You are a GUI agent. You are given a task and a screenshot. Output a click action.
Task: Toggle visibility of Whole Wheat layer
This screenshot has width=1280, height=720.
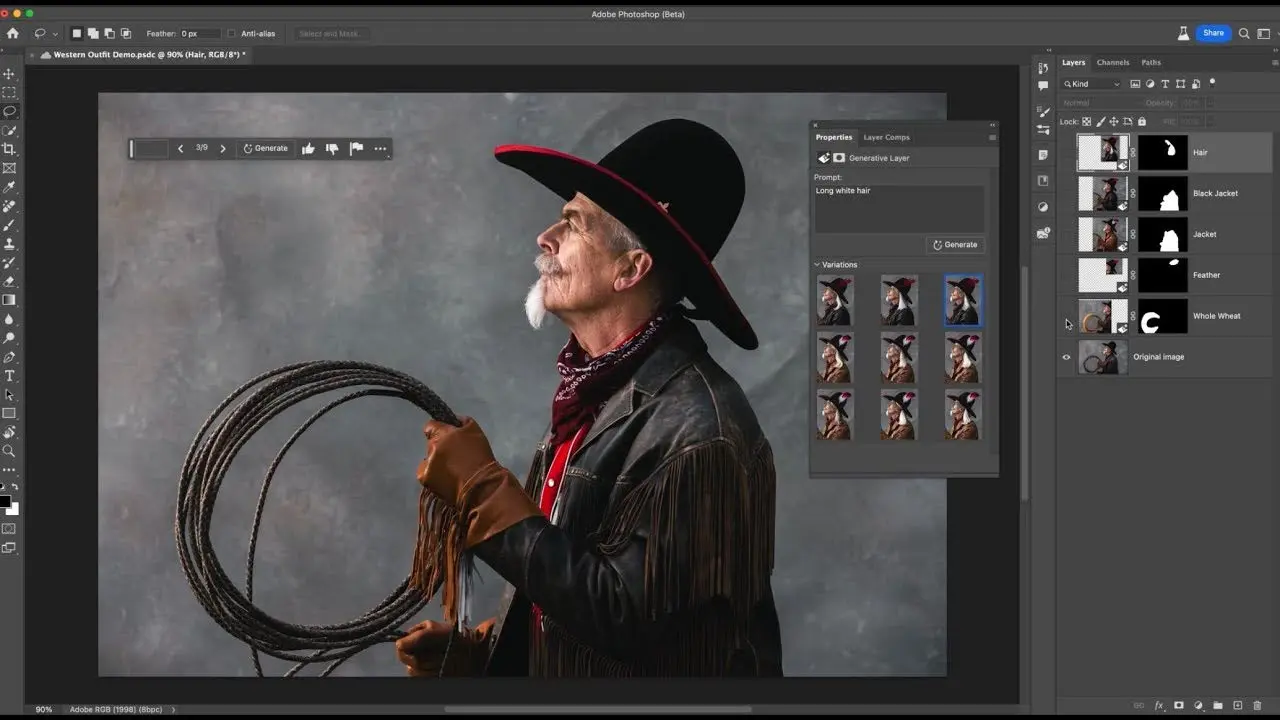tap(1066, 316)
